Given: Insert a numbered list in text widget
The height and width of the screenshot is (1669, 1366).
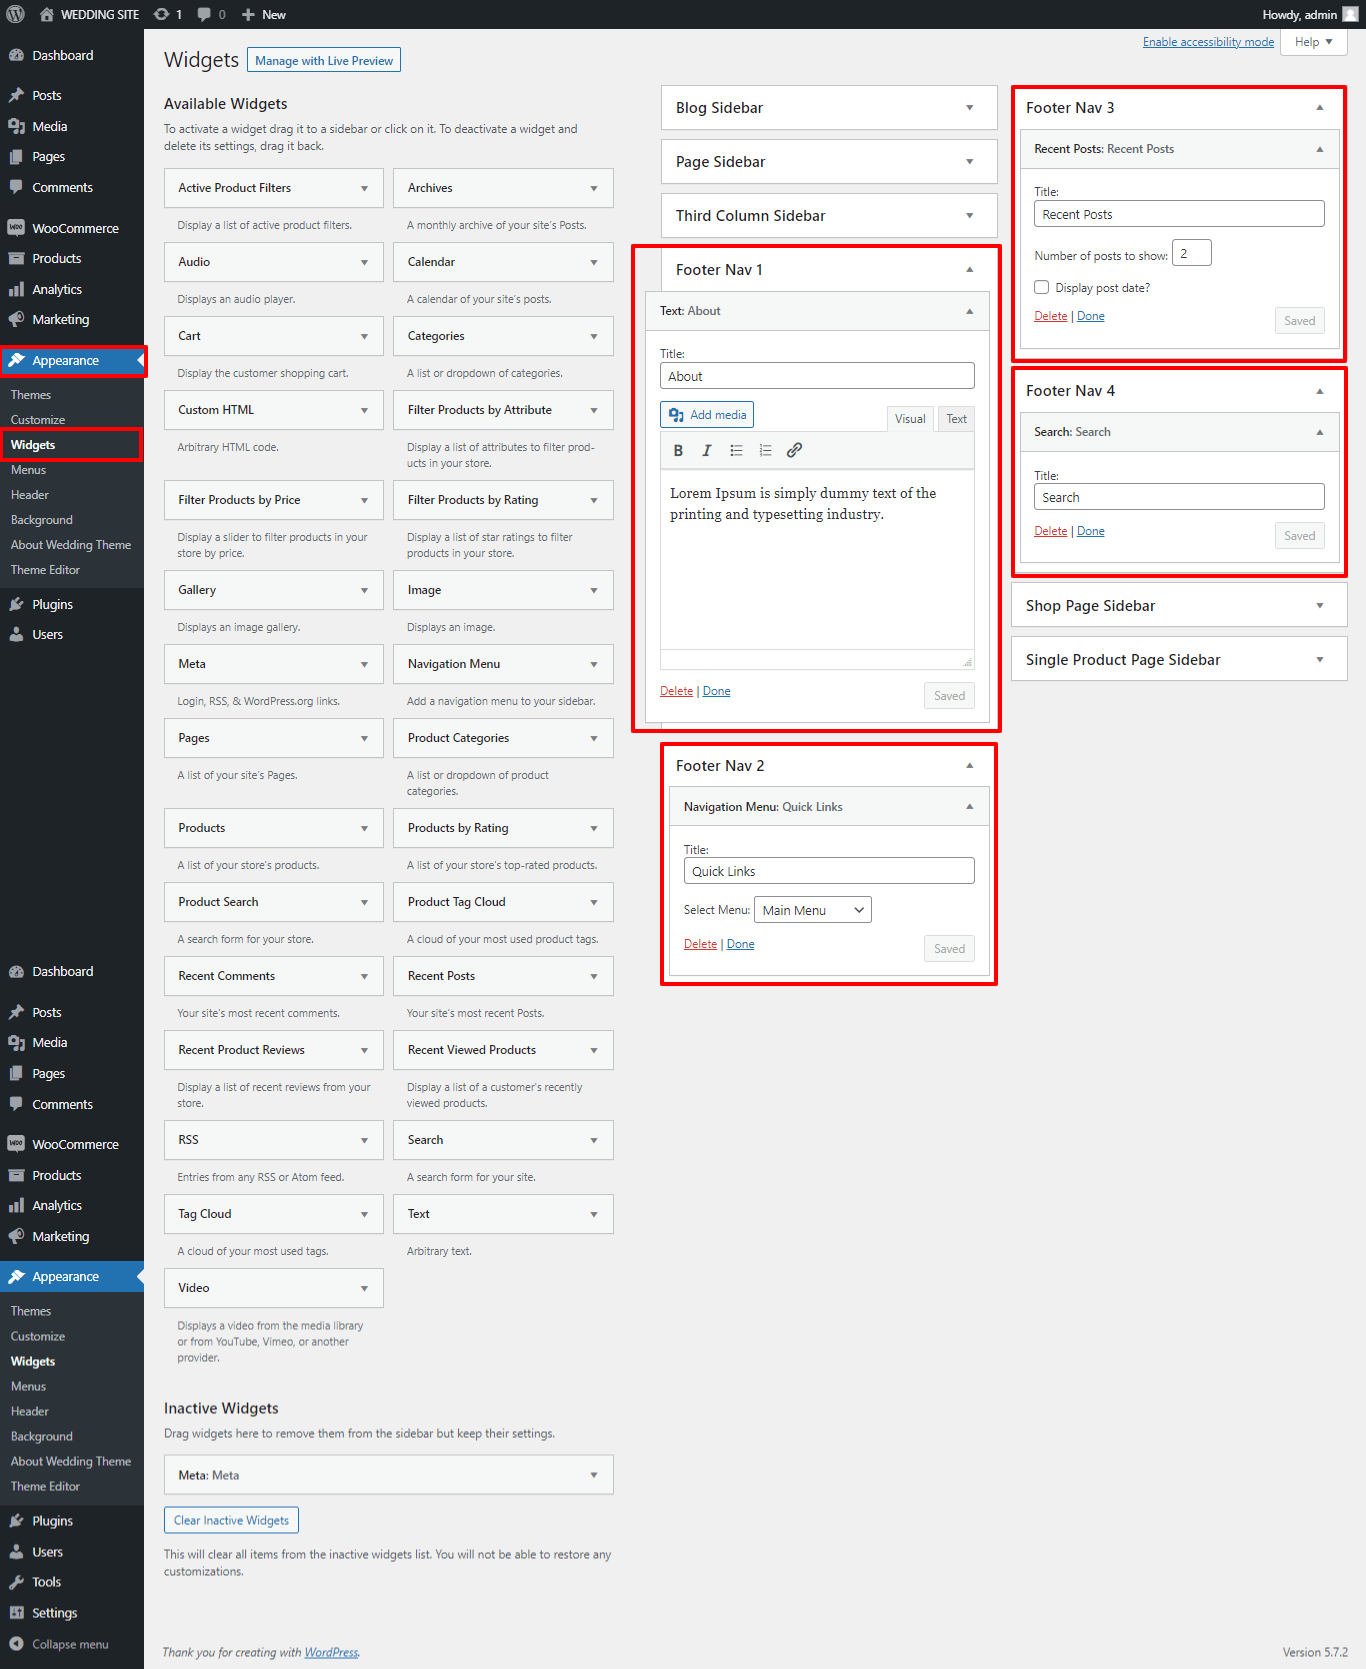Looking at the screenshot, I should tap(765, 451).
